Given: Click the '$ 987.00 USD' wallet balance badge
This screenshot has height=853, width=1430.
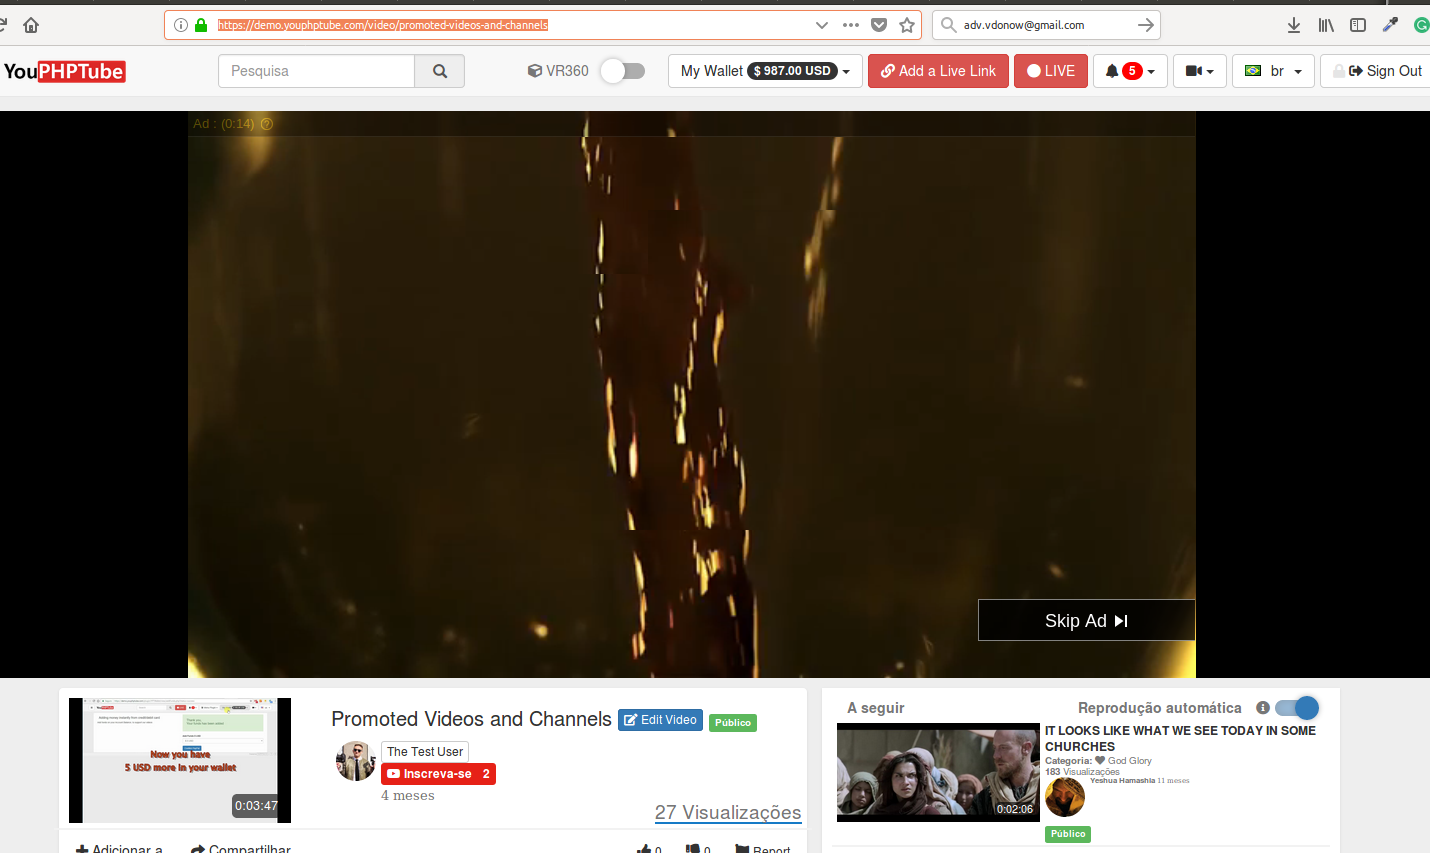Looking at the screenshot, I should pyautogui.click(x=793, y=71).
